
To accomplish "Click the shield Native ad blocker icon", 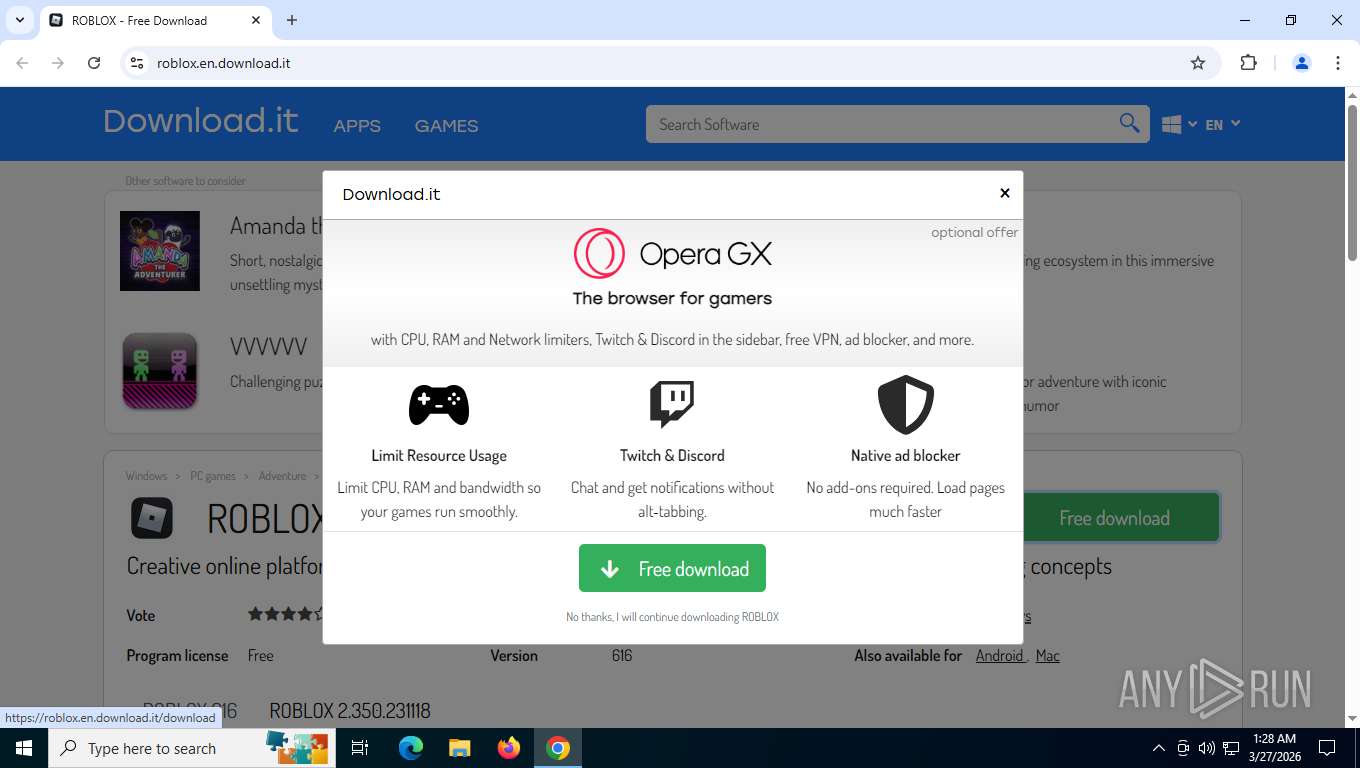I will pyautogui.click(x=905, y=404).
